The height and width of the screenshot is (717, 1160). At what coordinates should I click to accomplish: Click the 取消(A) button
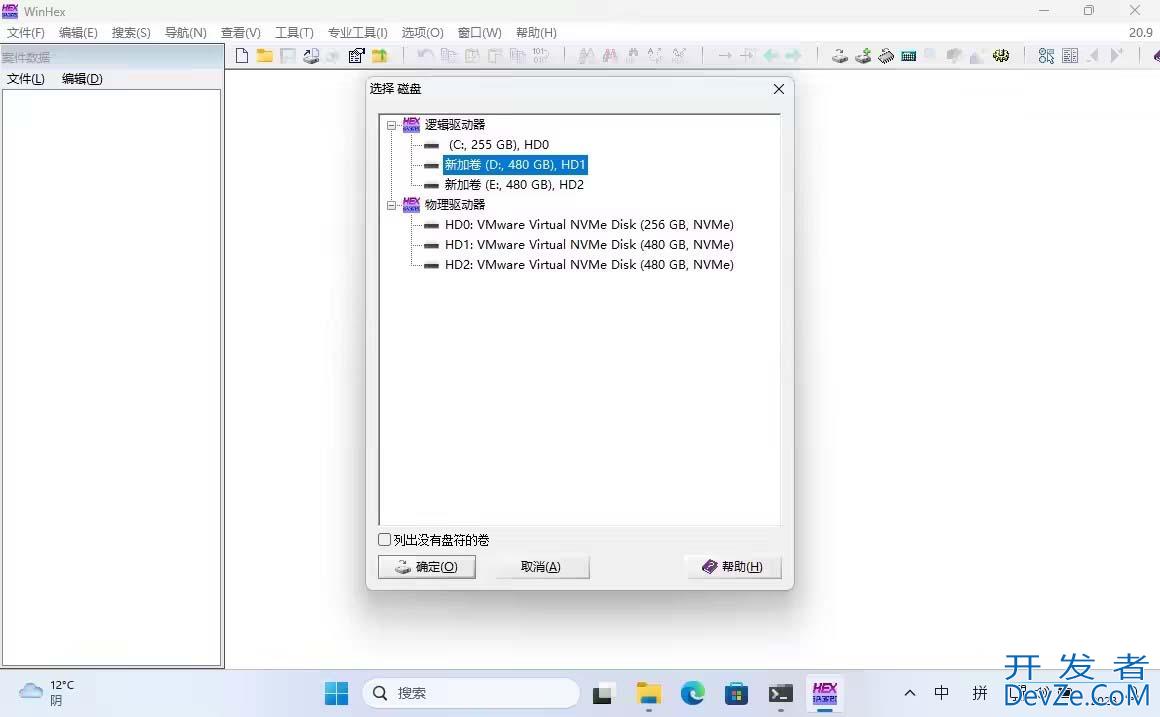541,567
